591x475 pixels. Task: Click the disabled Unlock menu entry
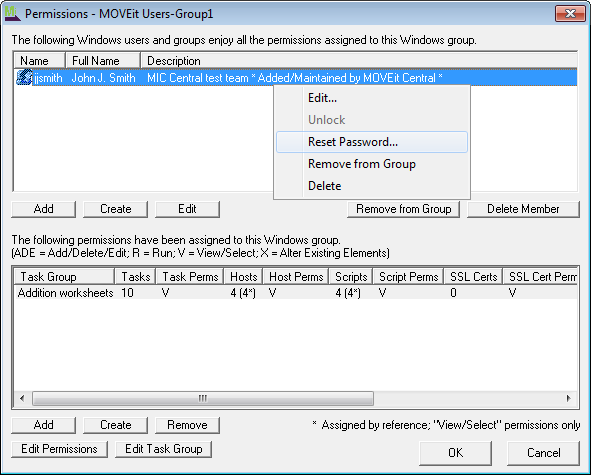[x=372, y=120]
